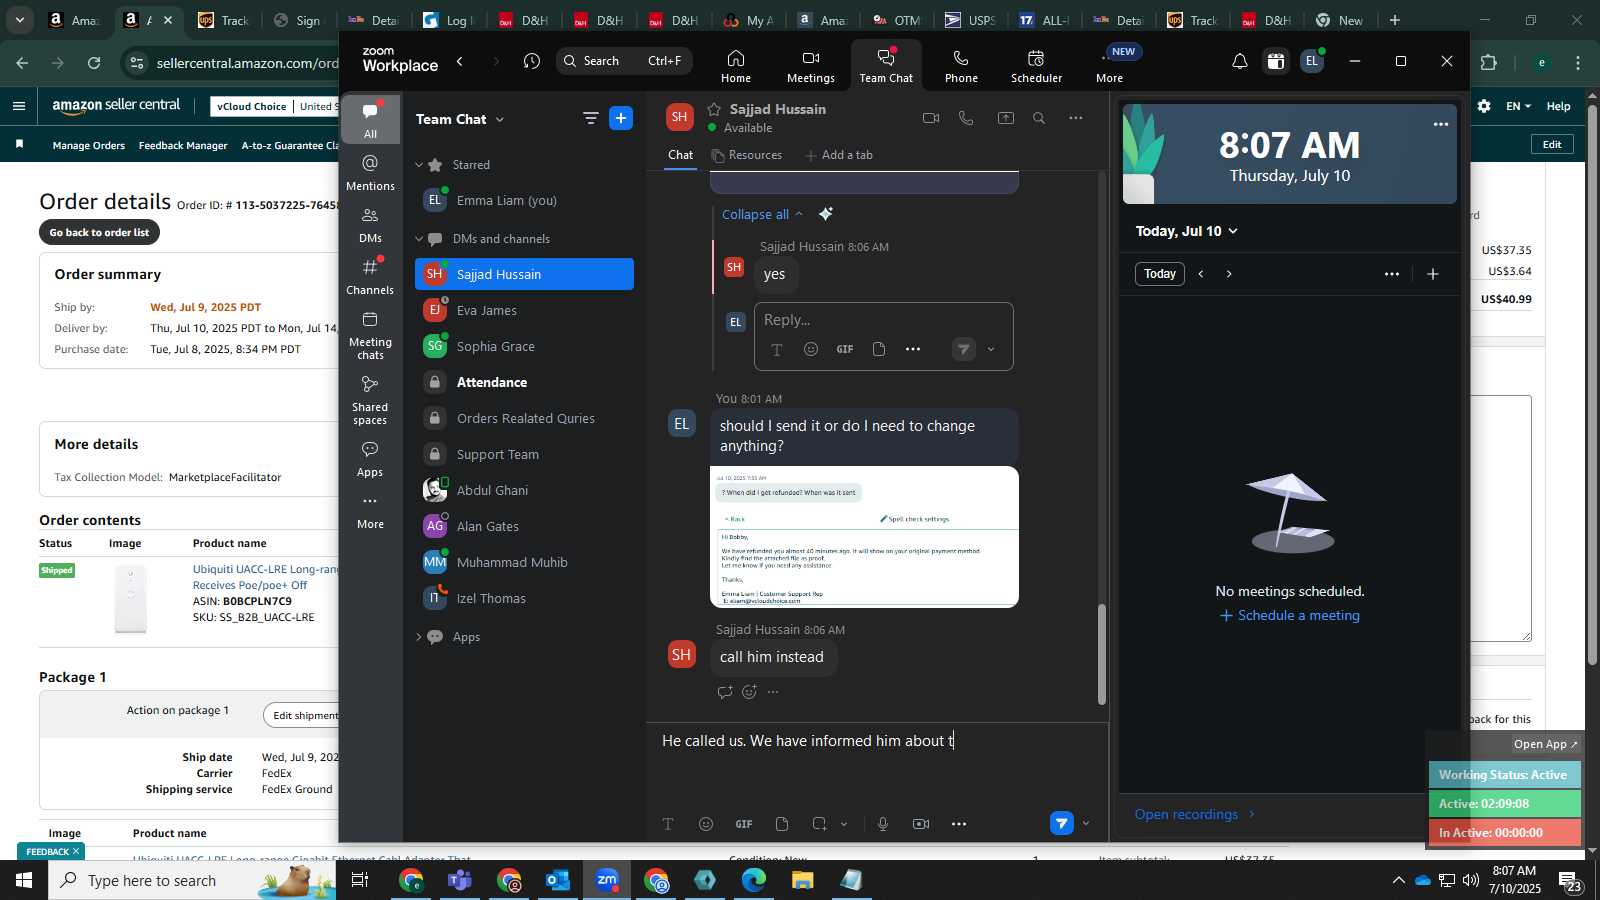Start phone call with Sajjad Hussain

tap(966, 118)
